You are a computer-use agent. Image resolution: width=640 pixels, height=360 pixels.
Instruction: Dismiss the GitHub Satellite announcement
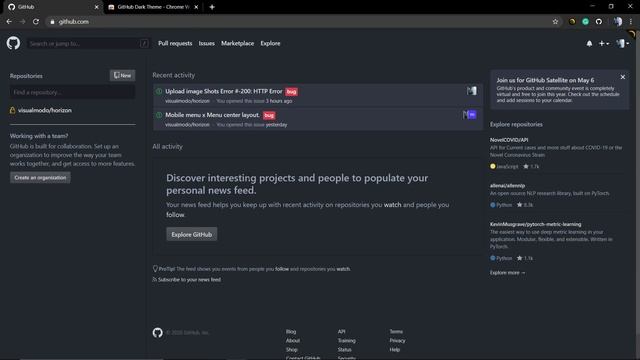(622, 77)
